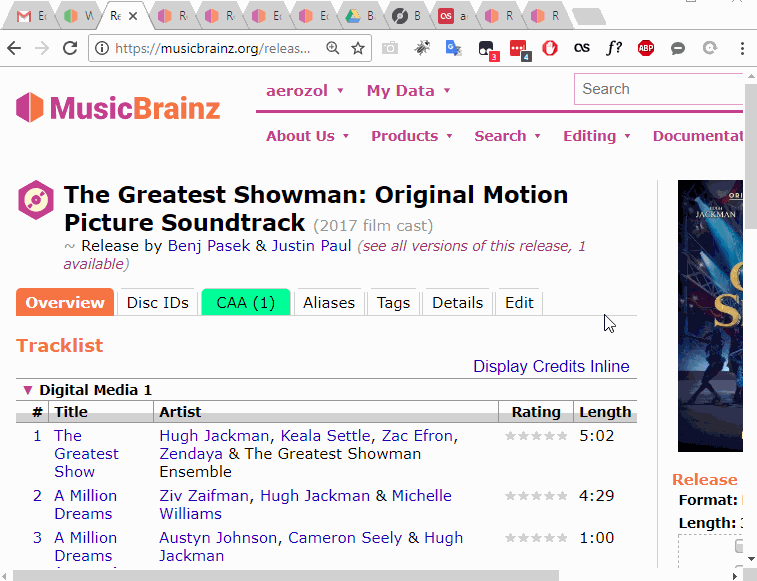Expand the Search navigation menu

pyautogui.click(x=507, y=136)
